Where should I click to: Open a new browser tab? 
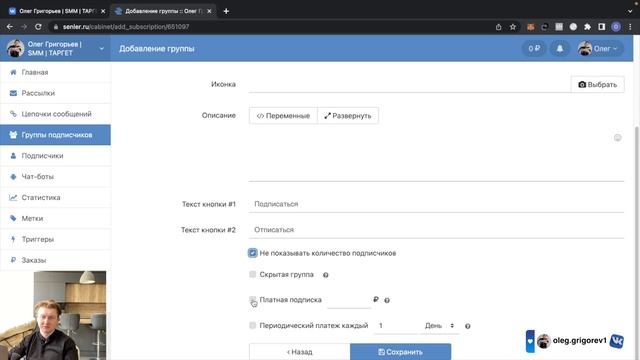(226, 11)
